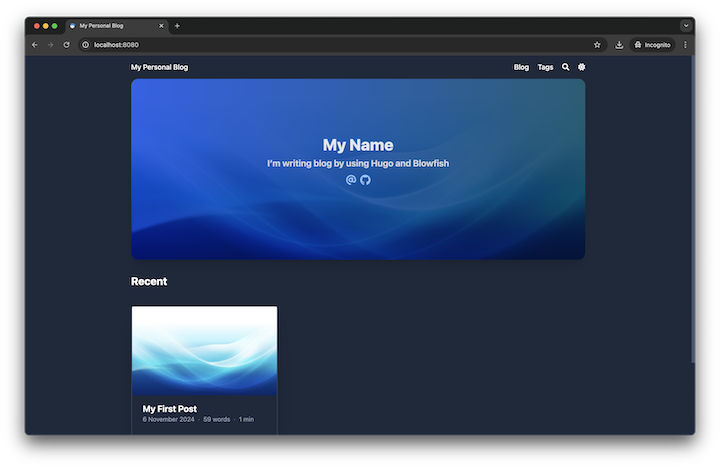Open Chrome's three-dot menu
The image size is (720, 468).
pyautogui.click(x=685, y=45)
